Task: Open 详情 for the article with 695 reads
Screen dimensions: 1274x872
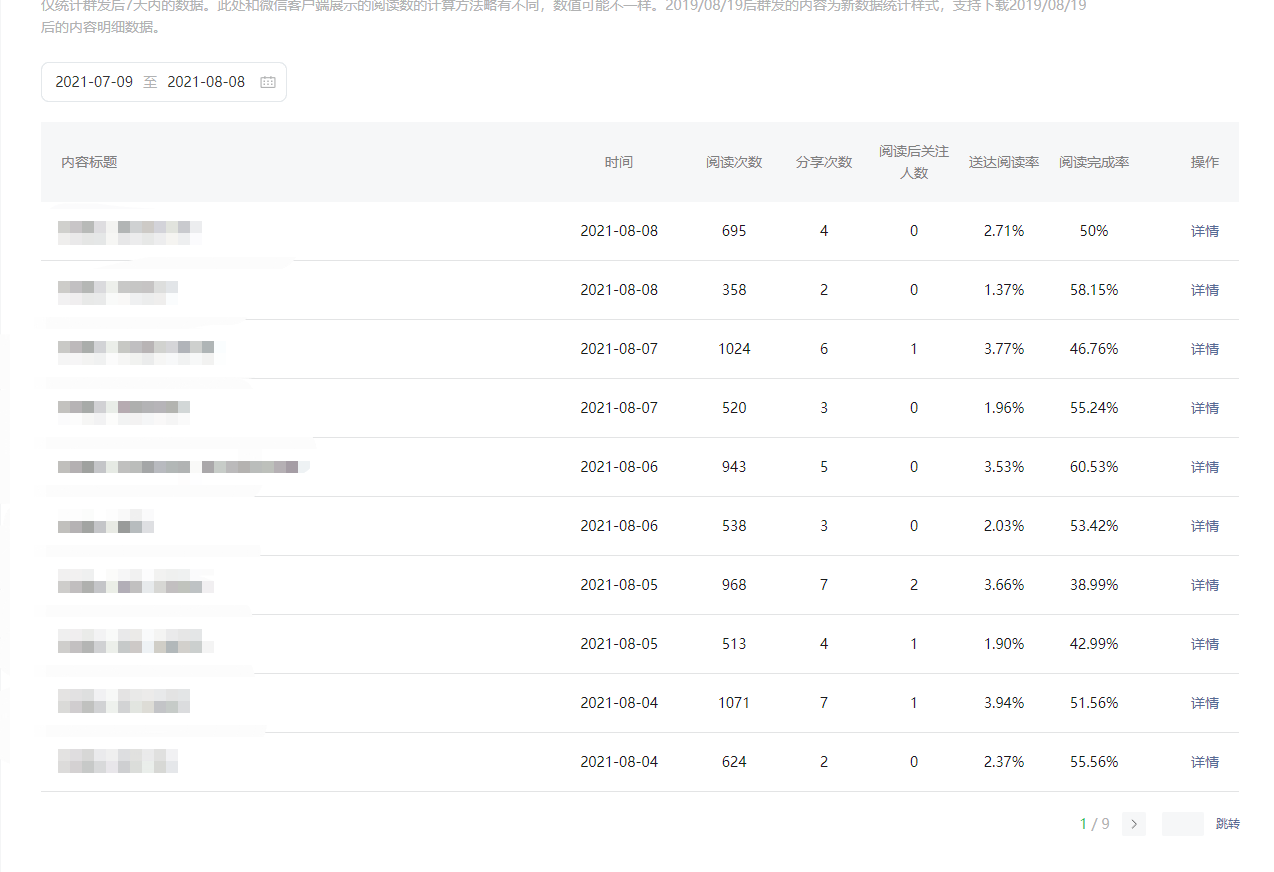Action: point(1204,231)
